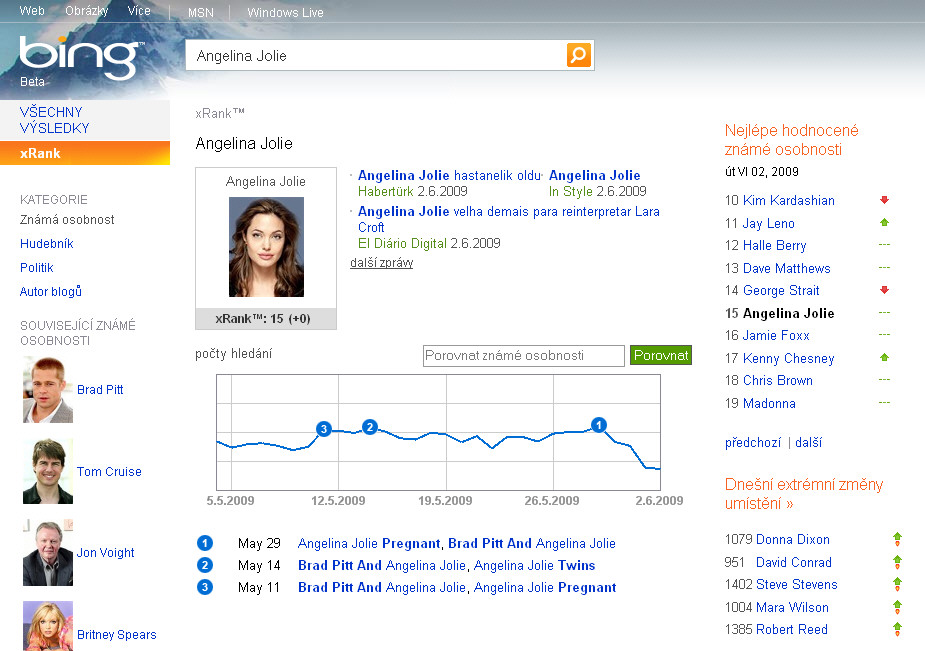Image resolution: width=925 pixels, height=651 pixels.
Task: Open the Britney Spears related person link
Action: coord(117,634)
